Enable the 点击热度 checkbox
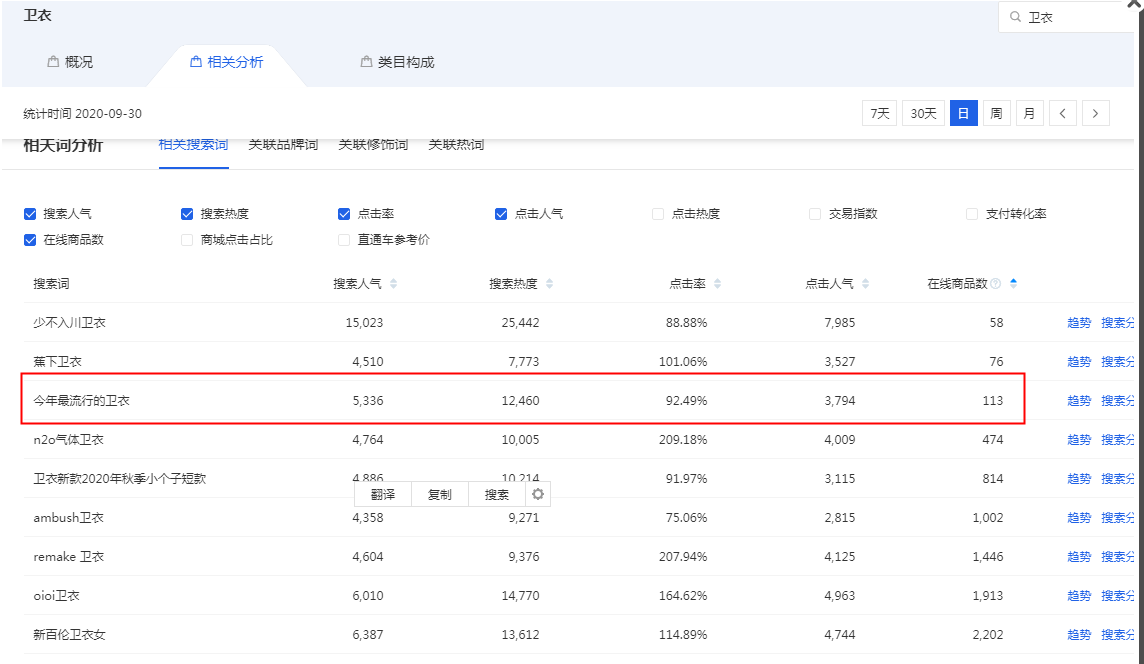 [x=658, y=214]
